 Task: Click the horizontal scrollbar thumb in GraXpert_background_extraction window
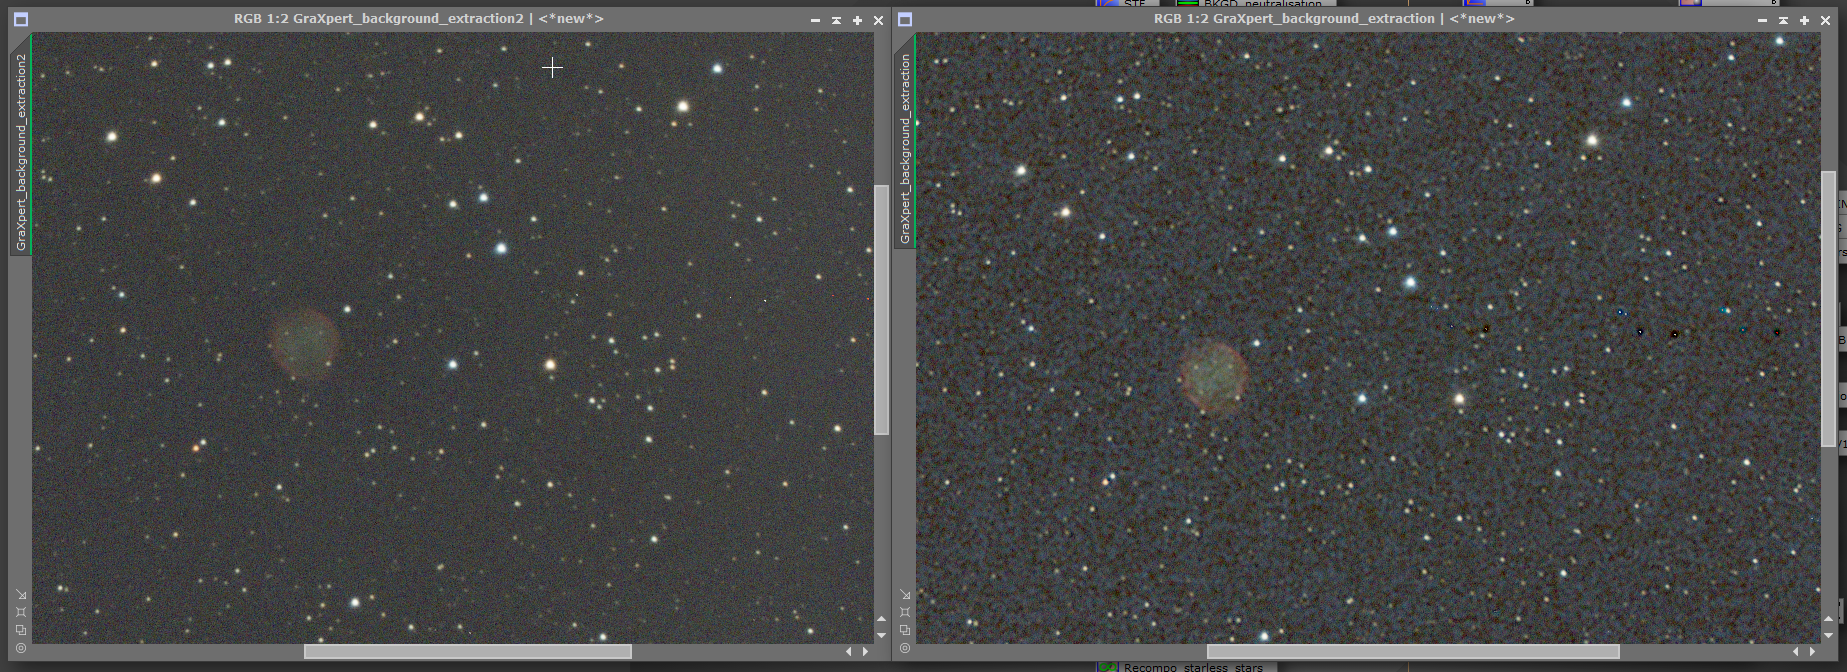click(1413, 651)
